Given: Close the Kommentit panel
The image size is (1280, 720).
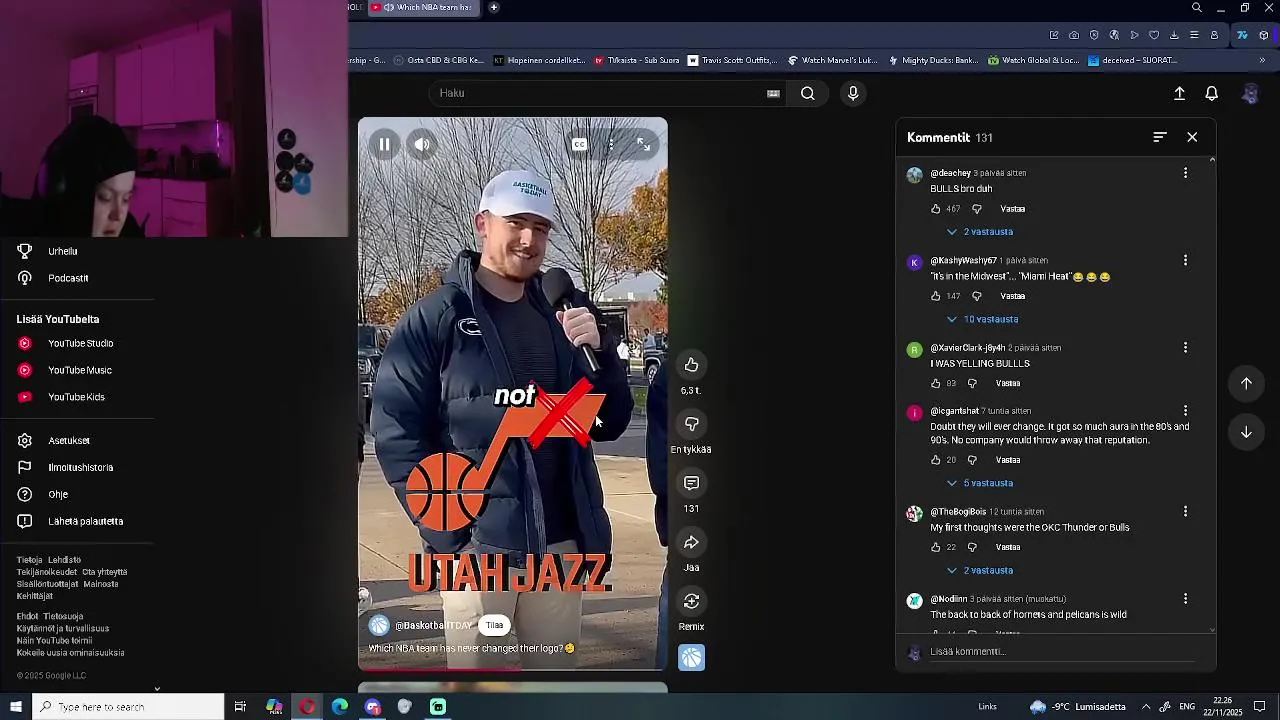Looking at the screenshot, I should click(x=1192, y=137).
